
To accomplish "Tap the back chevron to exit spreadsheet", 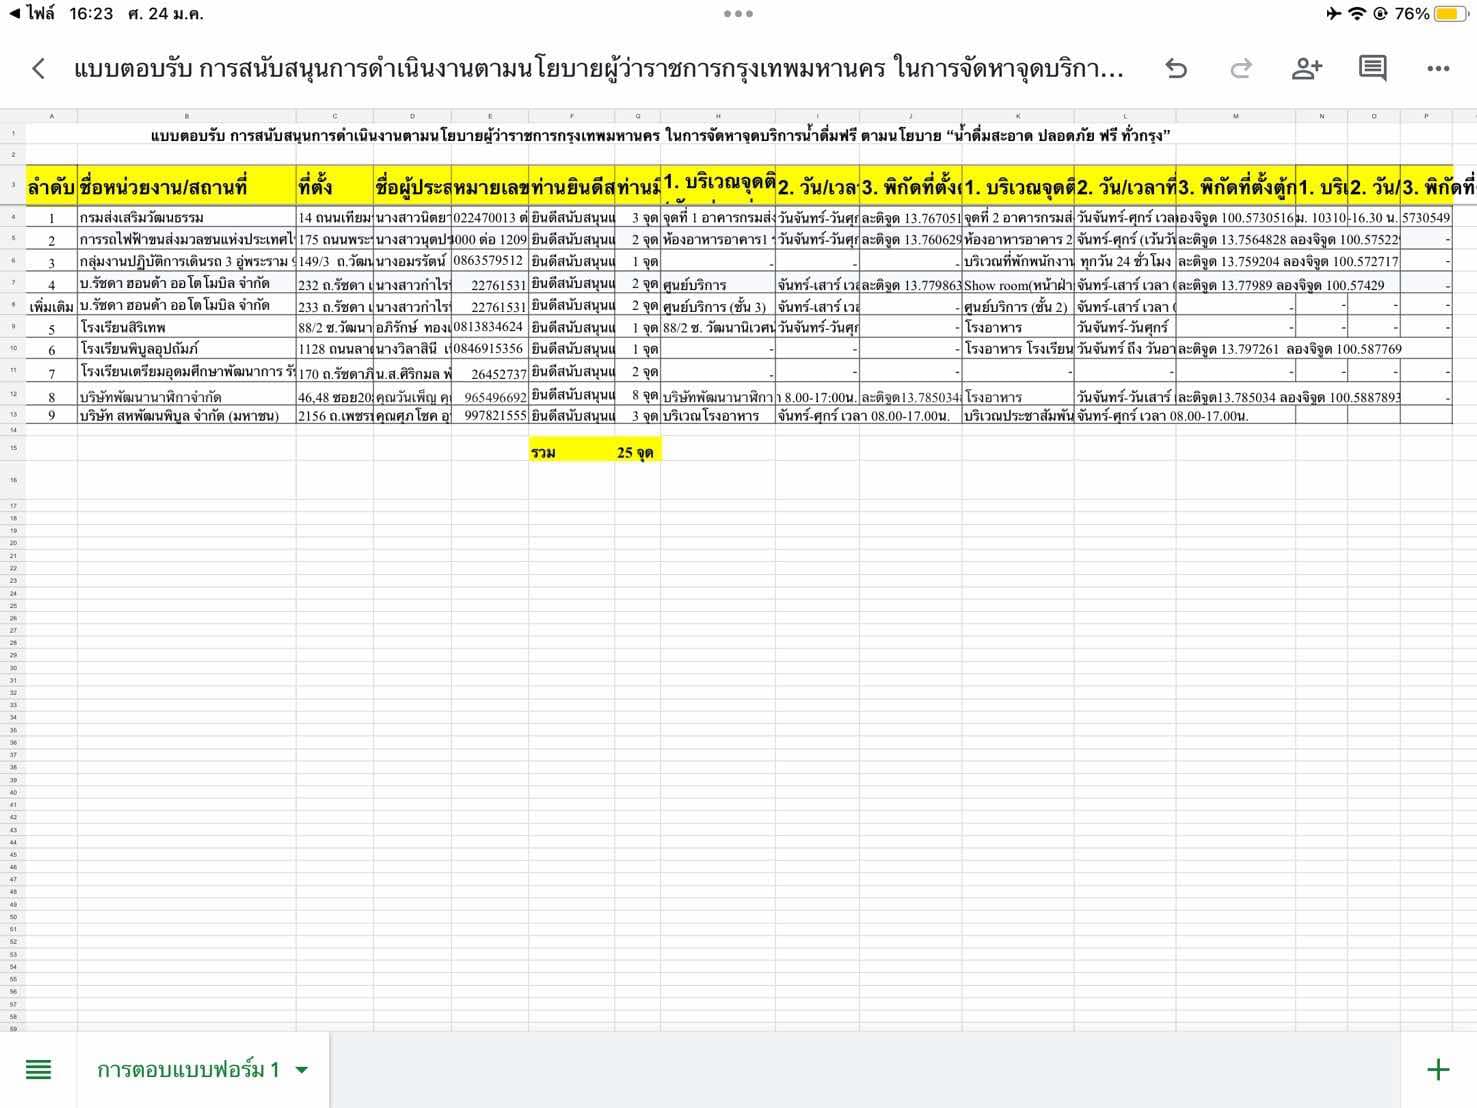I will 38,68.
